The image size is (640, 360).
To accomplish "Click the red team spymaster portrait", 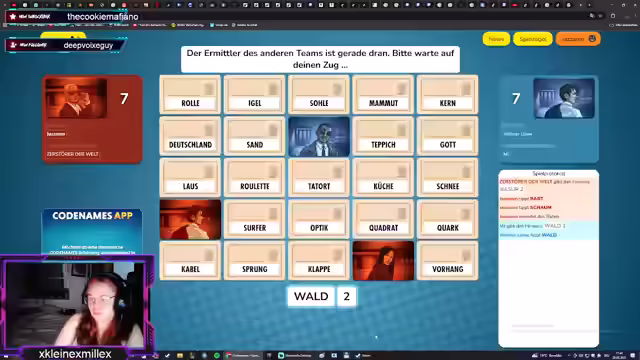I will tap(76, 98).
